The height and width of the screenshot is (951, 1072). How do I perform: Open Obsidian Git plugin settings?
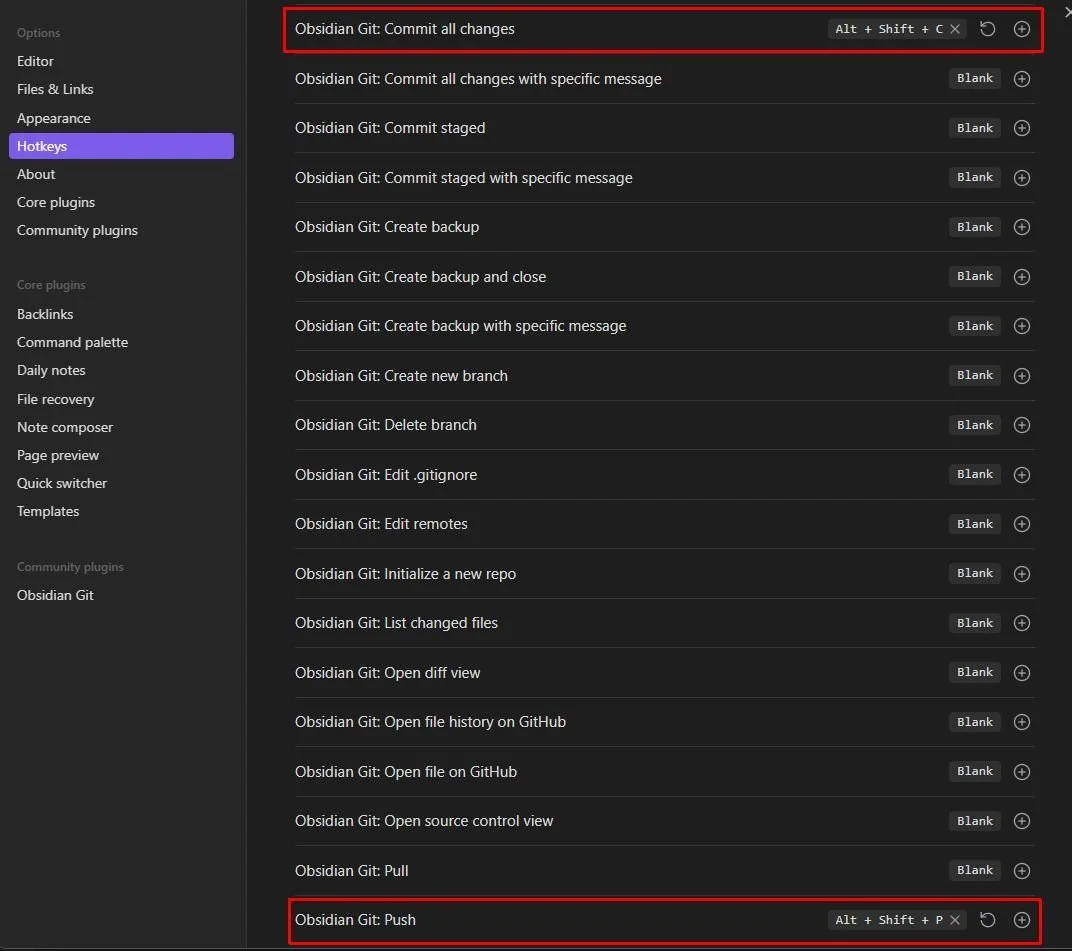point(55,595)
